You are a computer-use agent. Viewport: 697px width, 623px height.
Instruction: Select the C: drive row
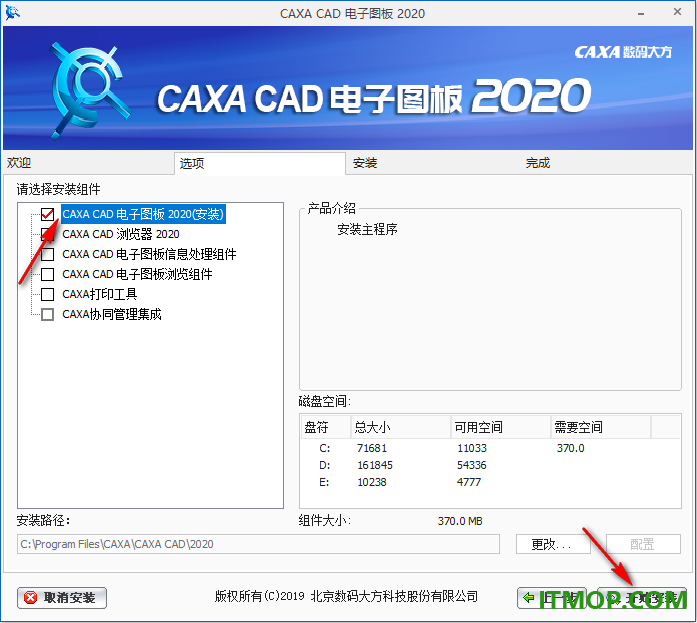490,448
